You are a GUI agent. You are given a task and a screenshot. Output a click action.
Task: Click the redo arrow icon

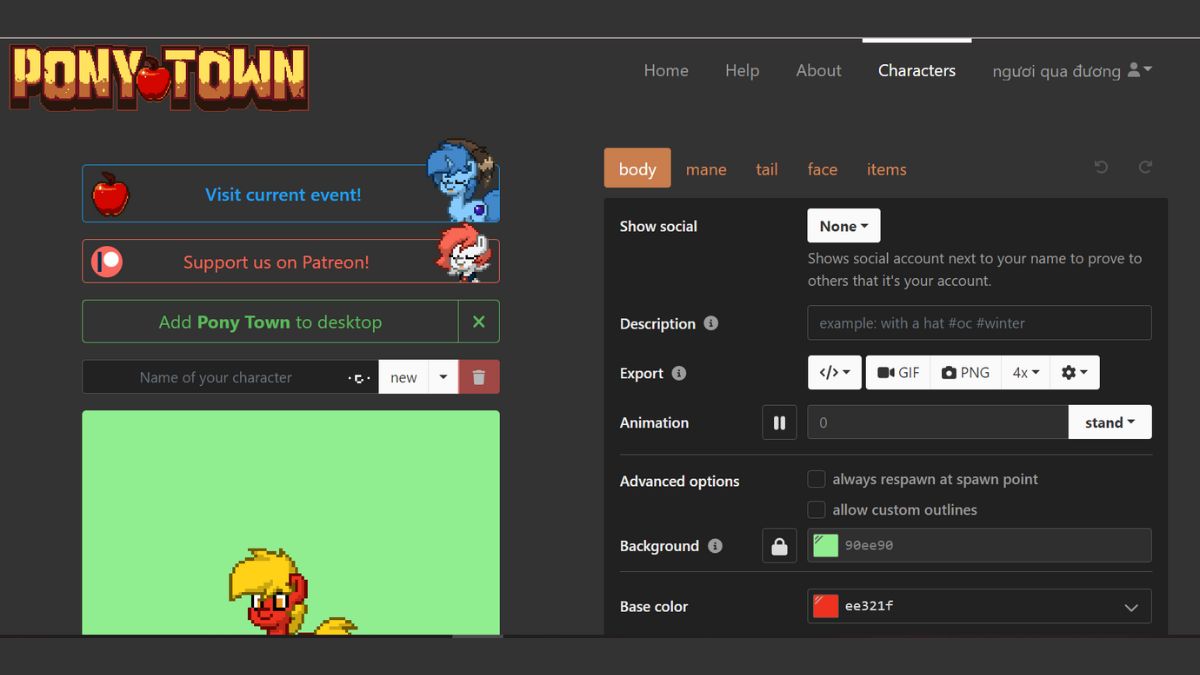point(1146,168)
